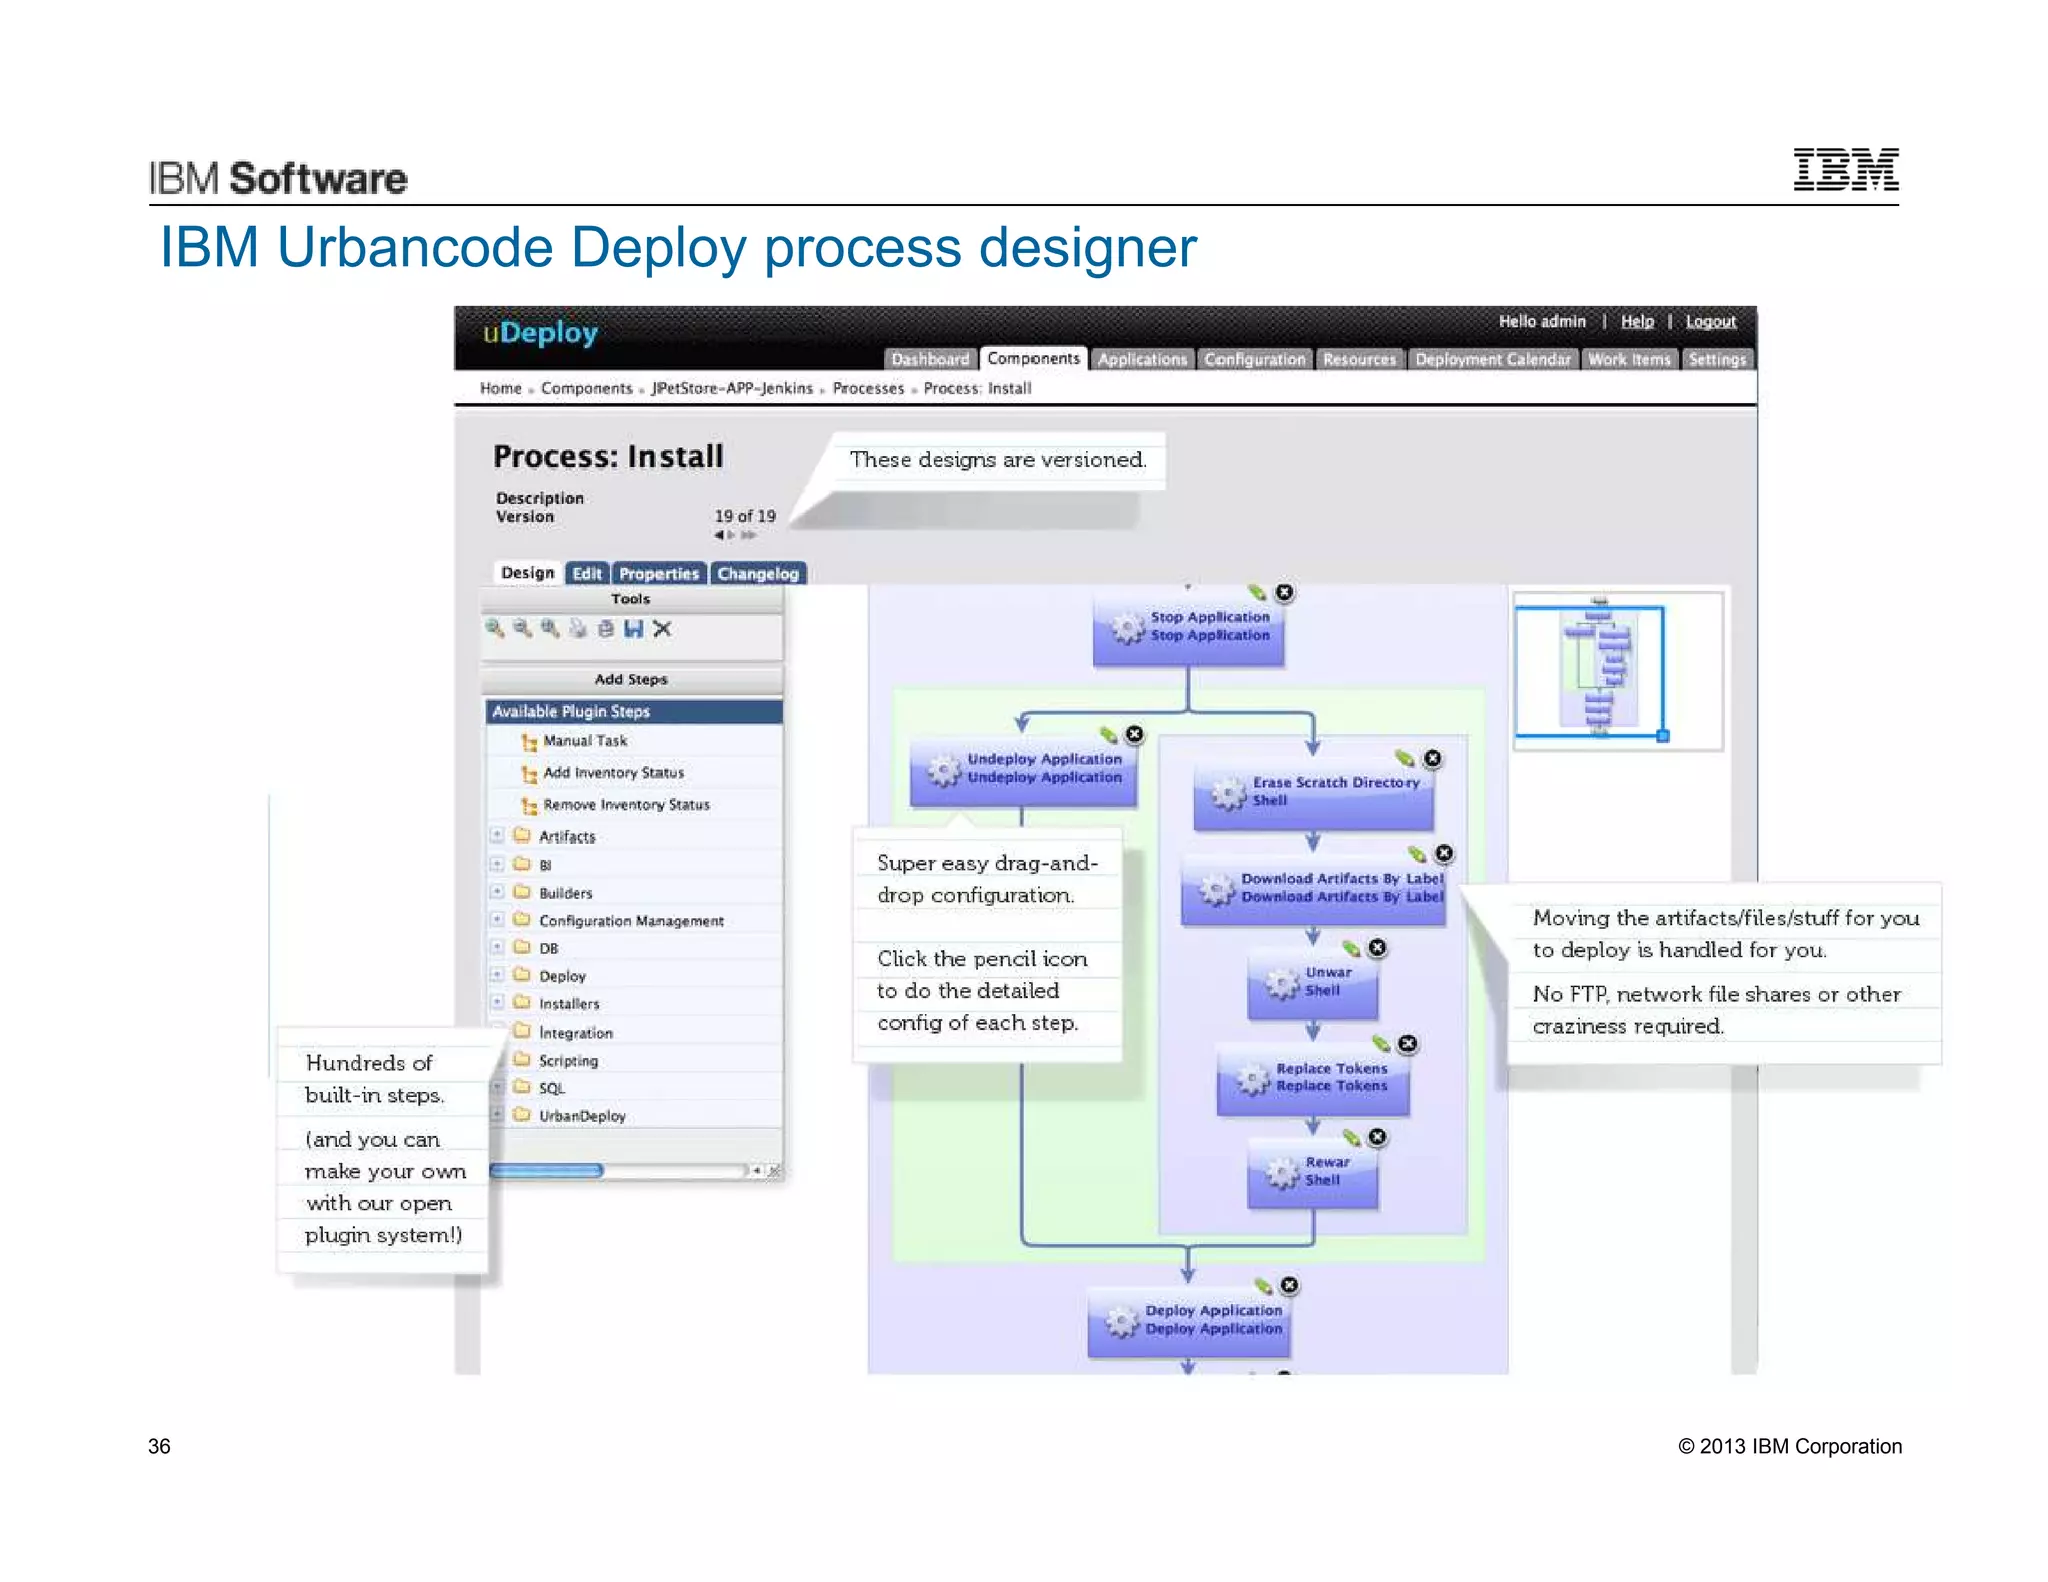Image resolution: width=2048 pixels, height=1582 pixels.
Task: Expand the UrbanDeploy plugin folder
Action: 497,1114
